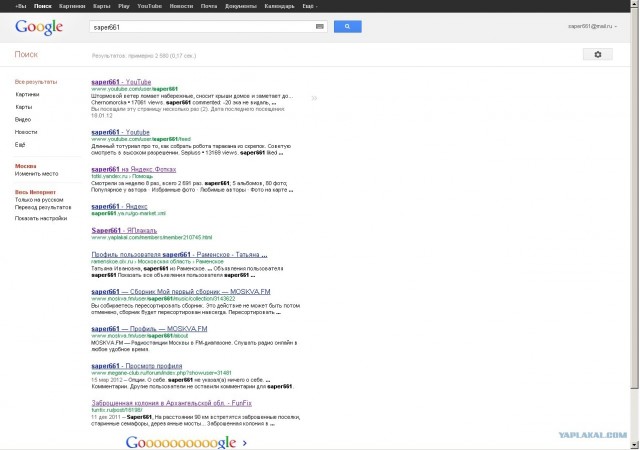Open the settings gear button

coord(598,54)
